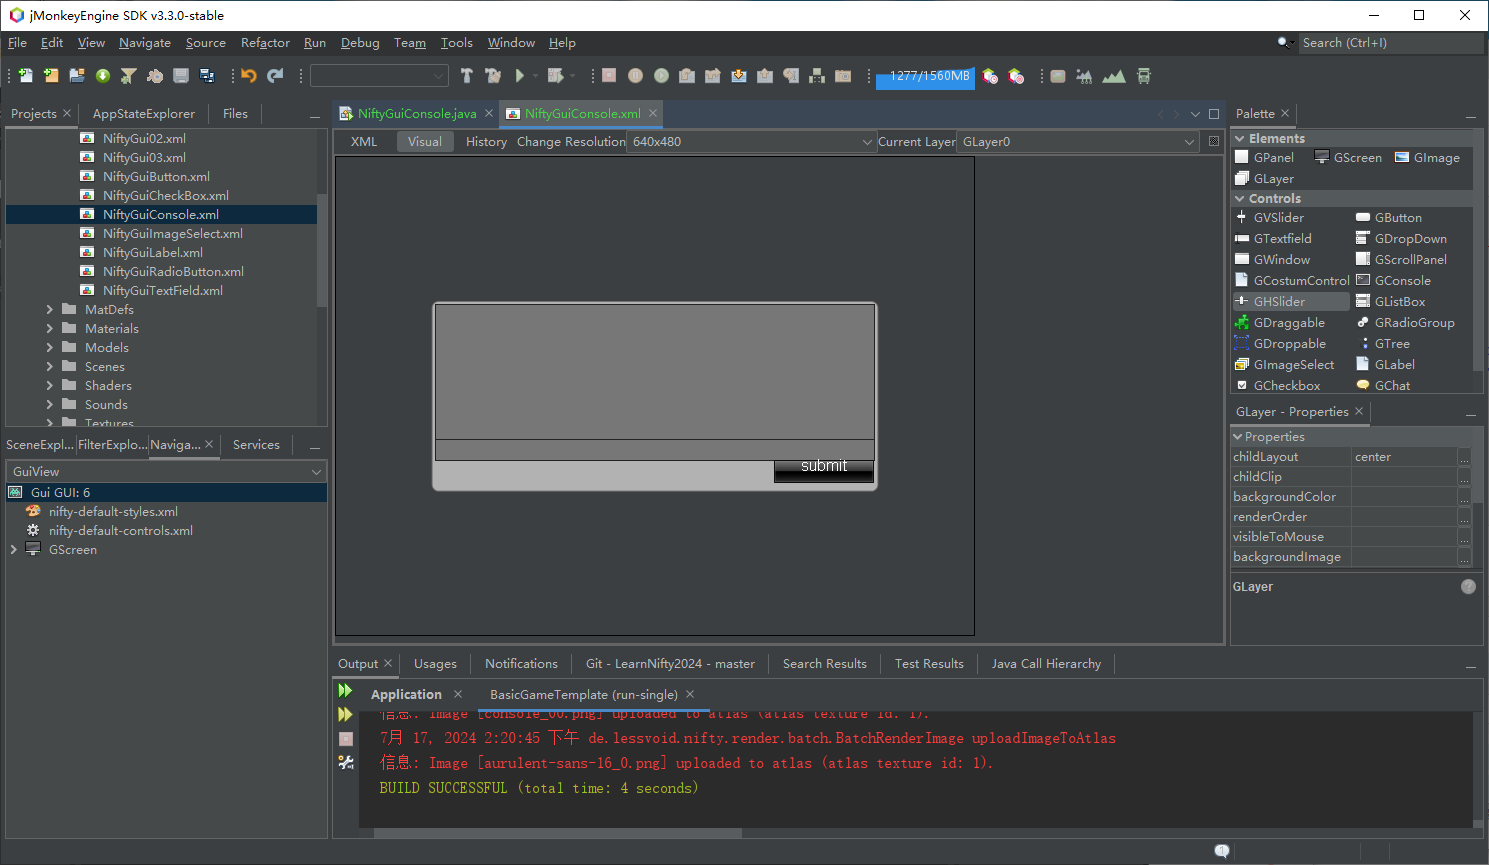The width and height of the screenshot is (1489, 865).
Task: Open the Current Layer GLayer0 dropdown
Action: (x=1077, y=142)
